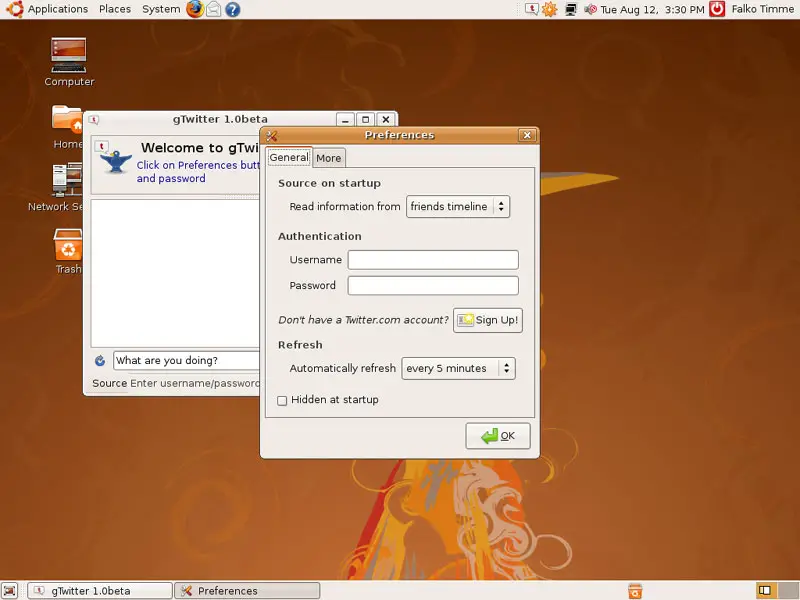Click the What are you doing? text box
Viewport: 800px width, 600px height.
(187, 361)
